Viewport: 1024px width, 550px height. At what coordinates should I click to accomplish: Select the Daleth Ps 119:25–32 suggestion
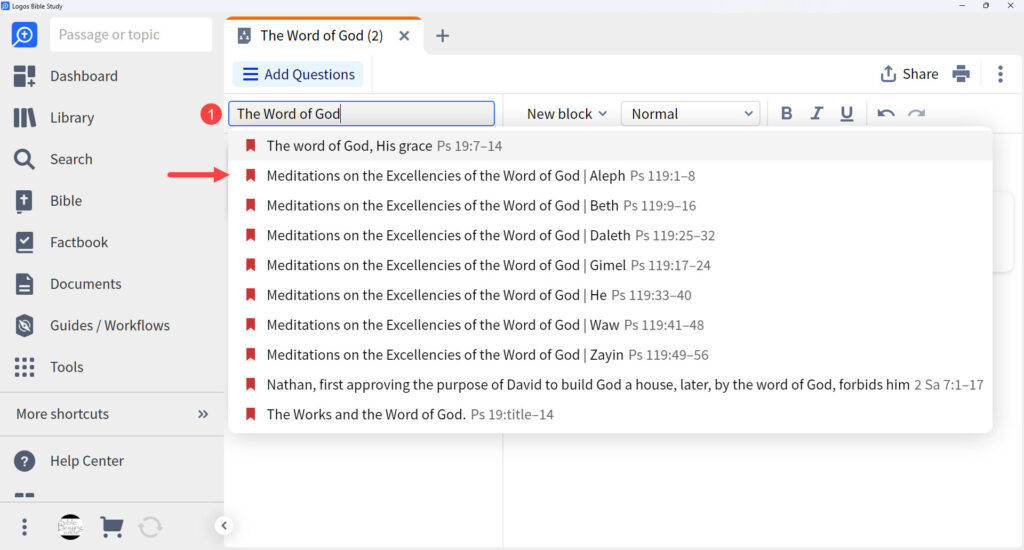[x=610, y=235]
